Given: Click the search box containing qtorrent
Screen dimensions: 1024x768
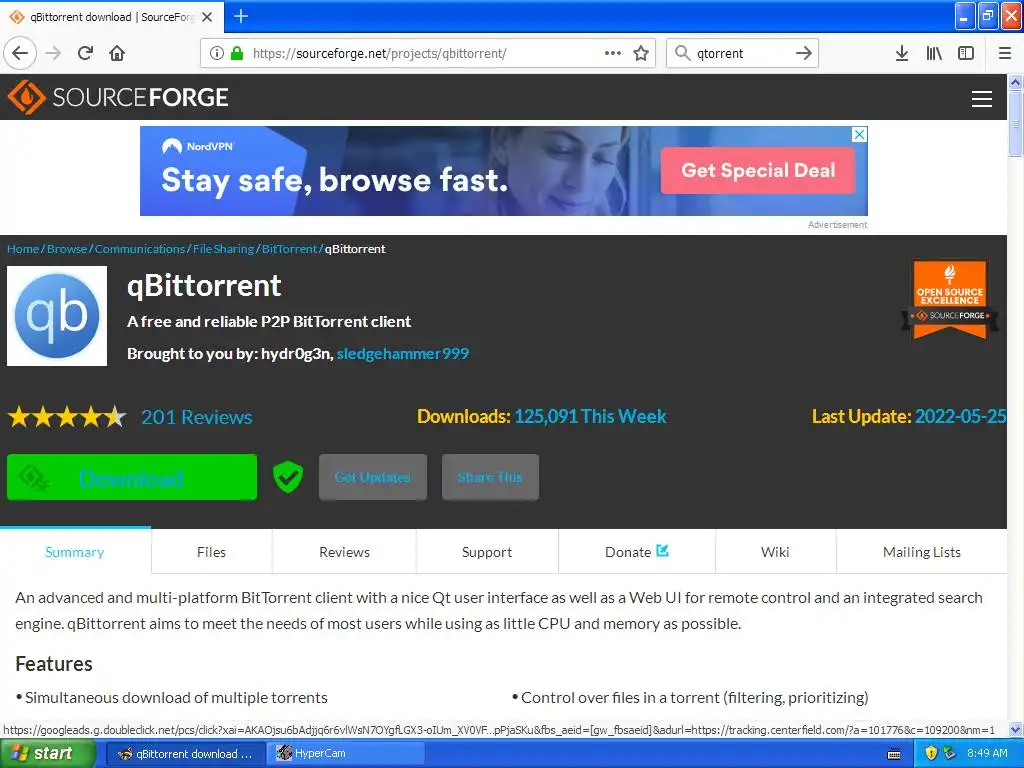Looking at the screenshot, I should click(x=742, y=54).
